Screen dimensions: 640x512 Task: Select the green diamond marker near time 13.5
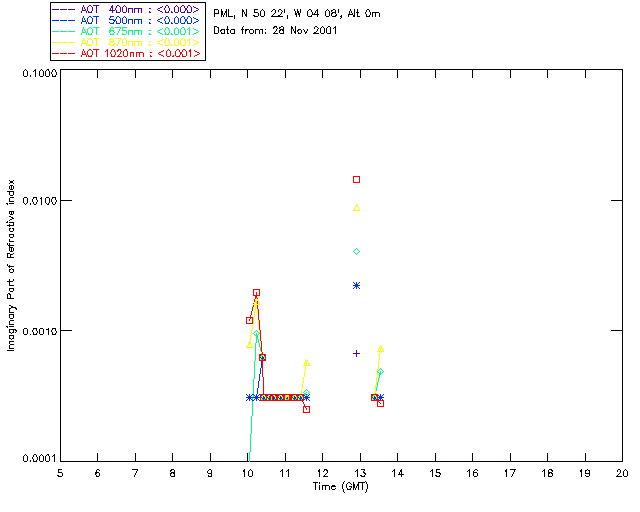point(380,372)
